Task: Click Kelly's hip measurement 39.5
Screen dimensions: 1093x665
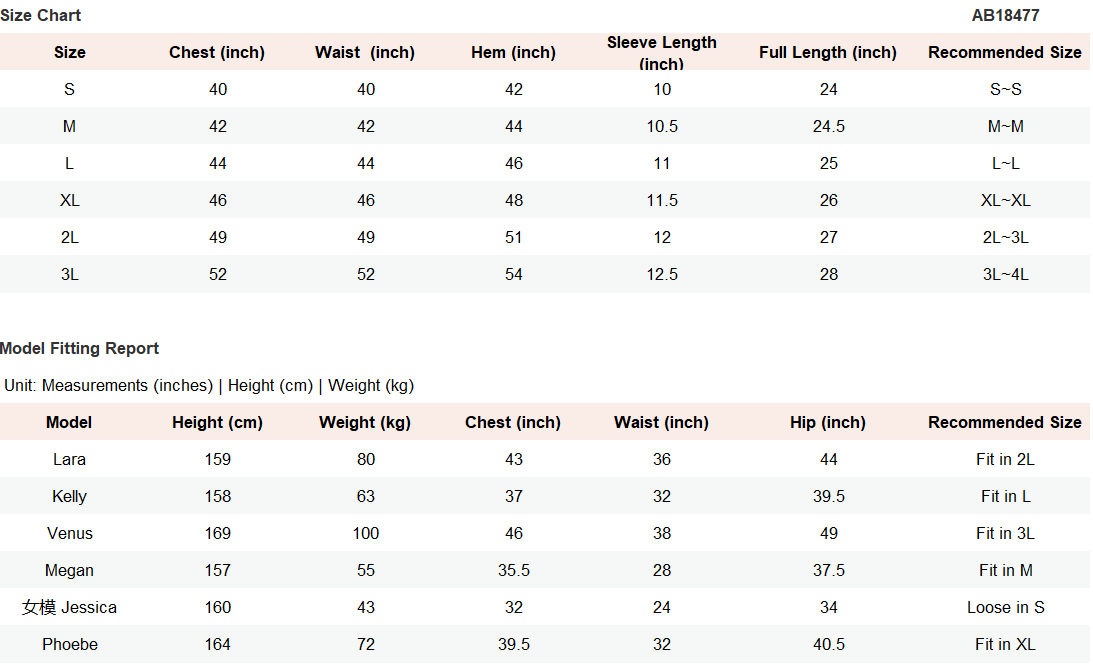Action: point(829,496)
